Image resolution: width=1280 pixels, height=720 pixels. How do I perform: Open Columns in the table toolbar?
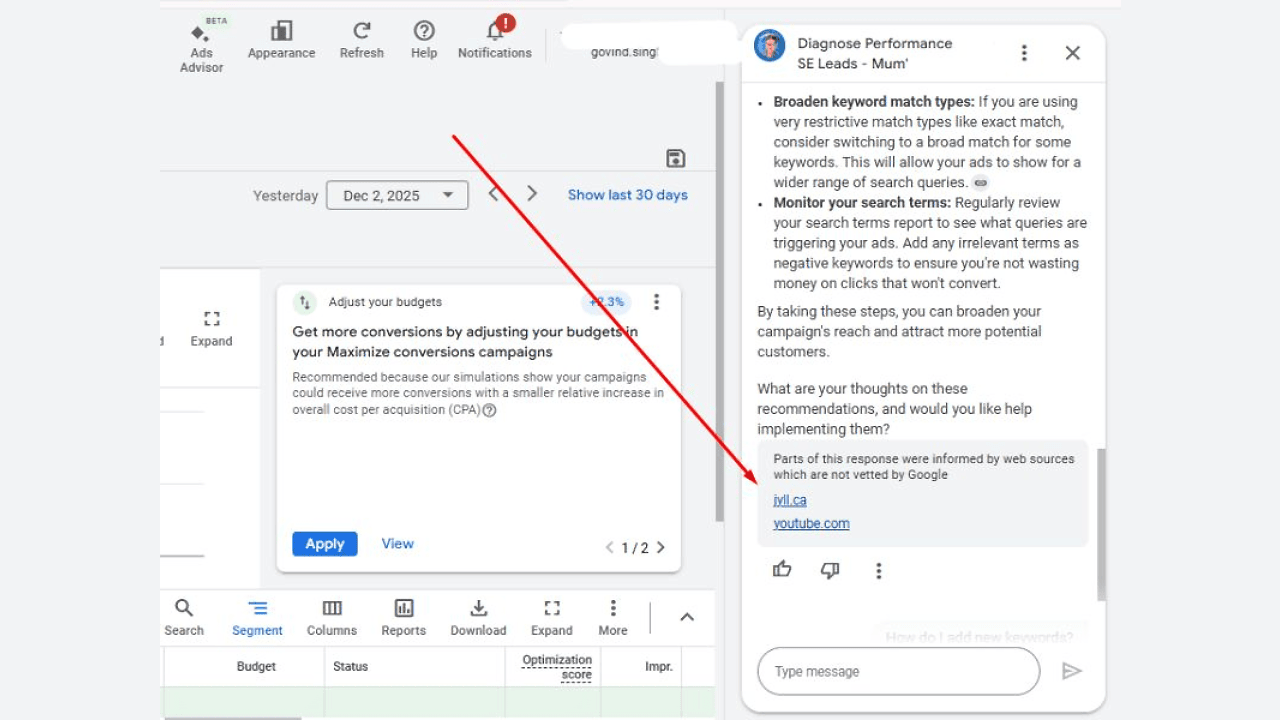tap(332, 617)
